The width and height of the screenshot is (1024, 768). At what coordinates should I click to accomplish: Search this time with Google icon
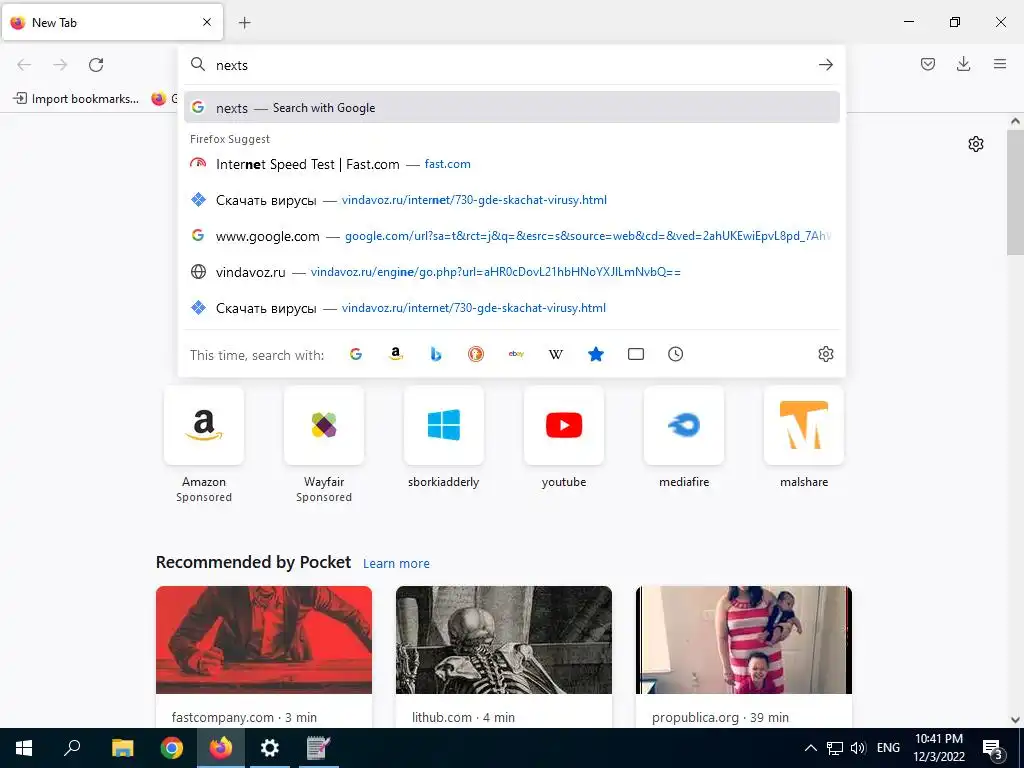pos(356,354)
